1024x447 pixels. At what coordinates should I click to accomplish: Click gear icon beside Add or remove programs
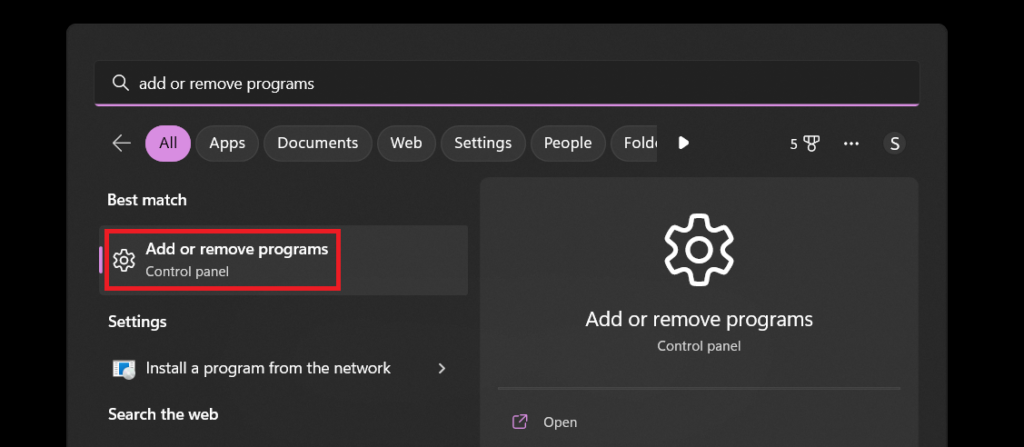(x=124, y=260)
